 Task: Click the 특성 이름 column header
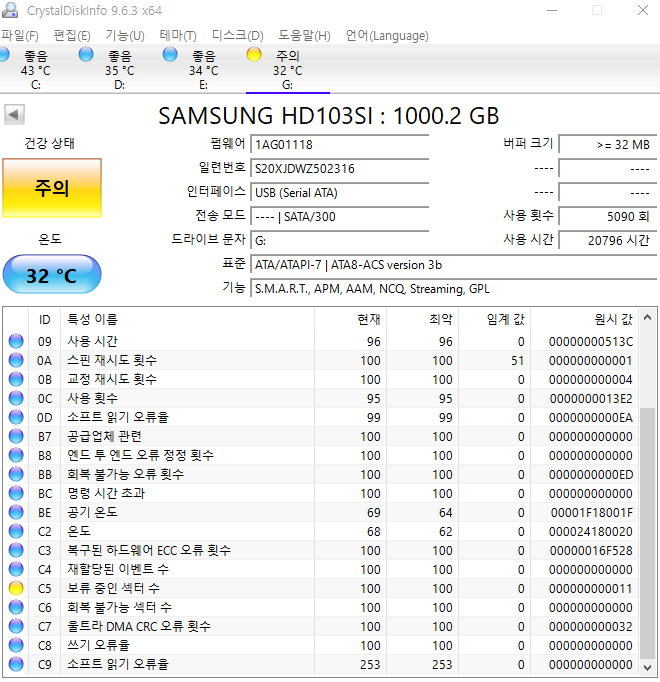coord(187,320)
